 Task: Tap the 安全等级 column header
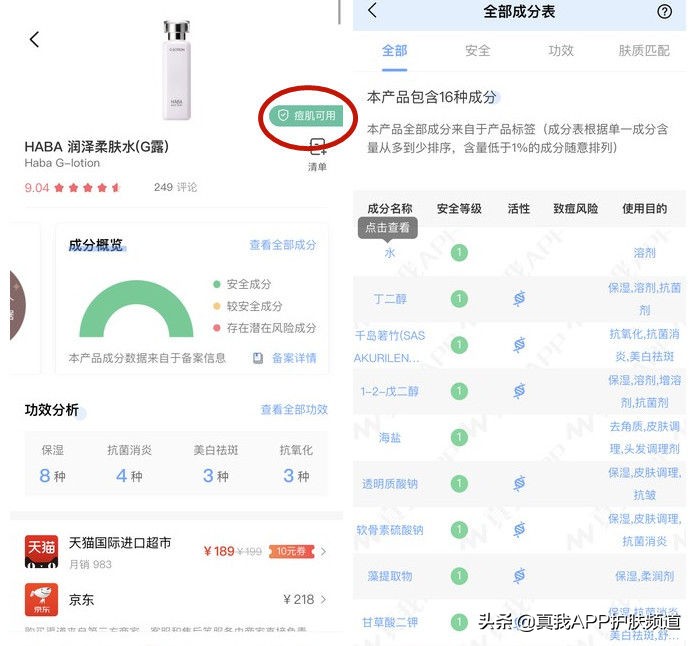(459, 208)
